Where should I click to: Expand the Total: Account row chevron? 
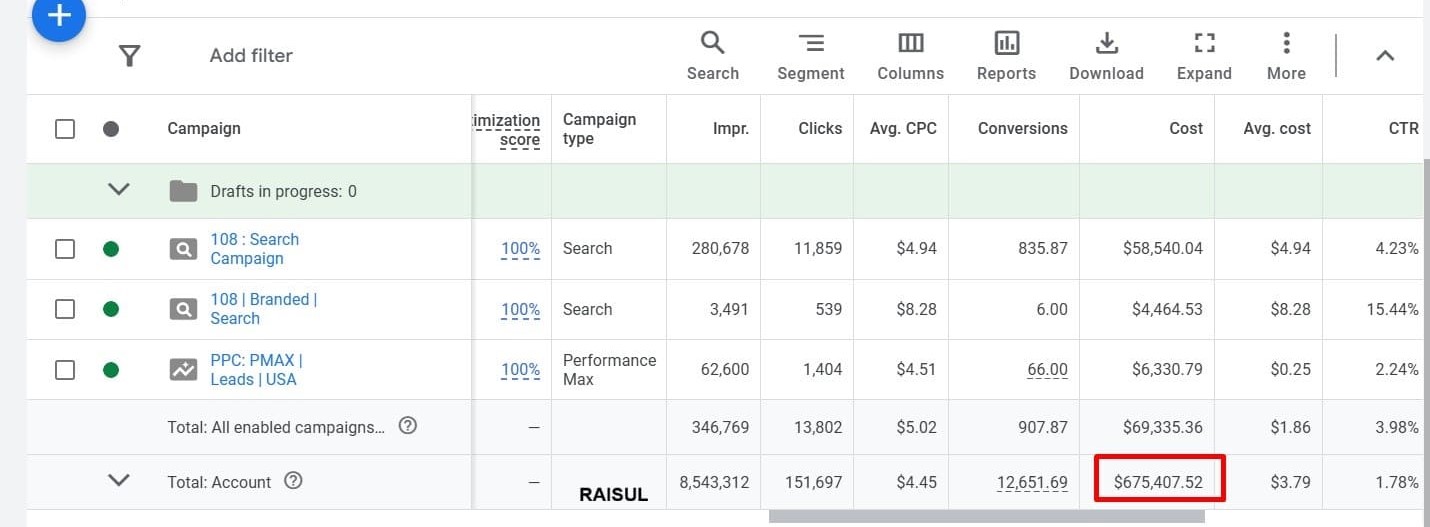point(119,480)
